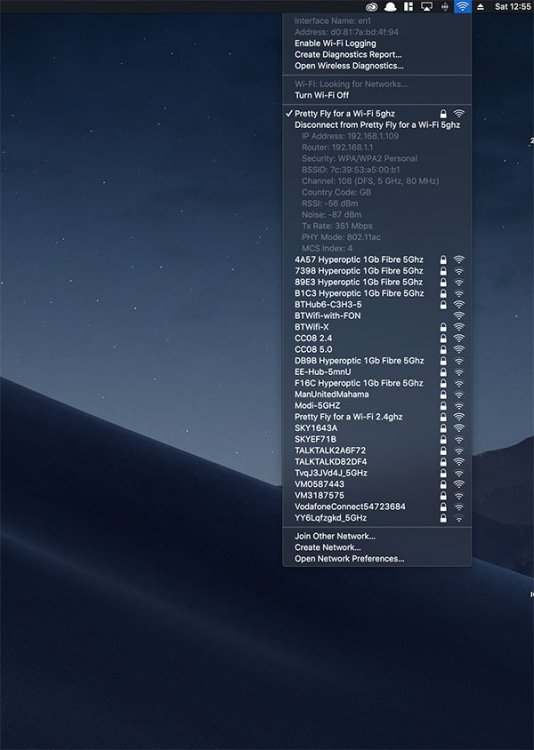
Task: Click signal icon on SKY1643A row
Action: click(459, 428)
